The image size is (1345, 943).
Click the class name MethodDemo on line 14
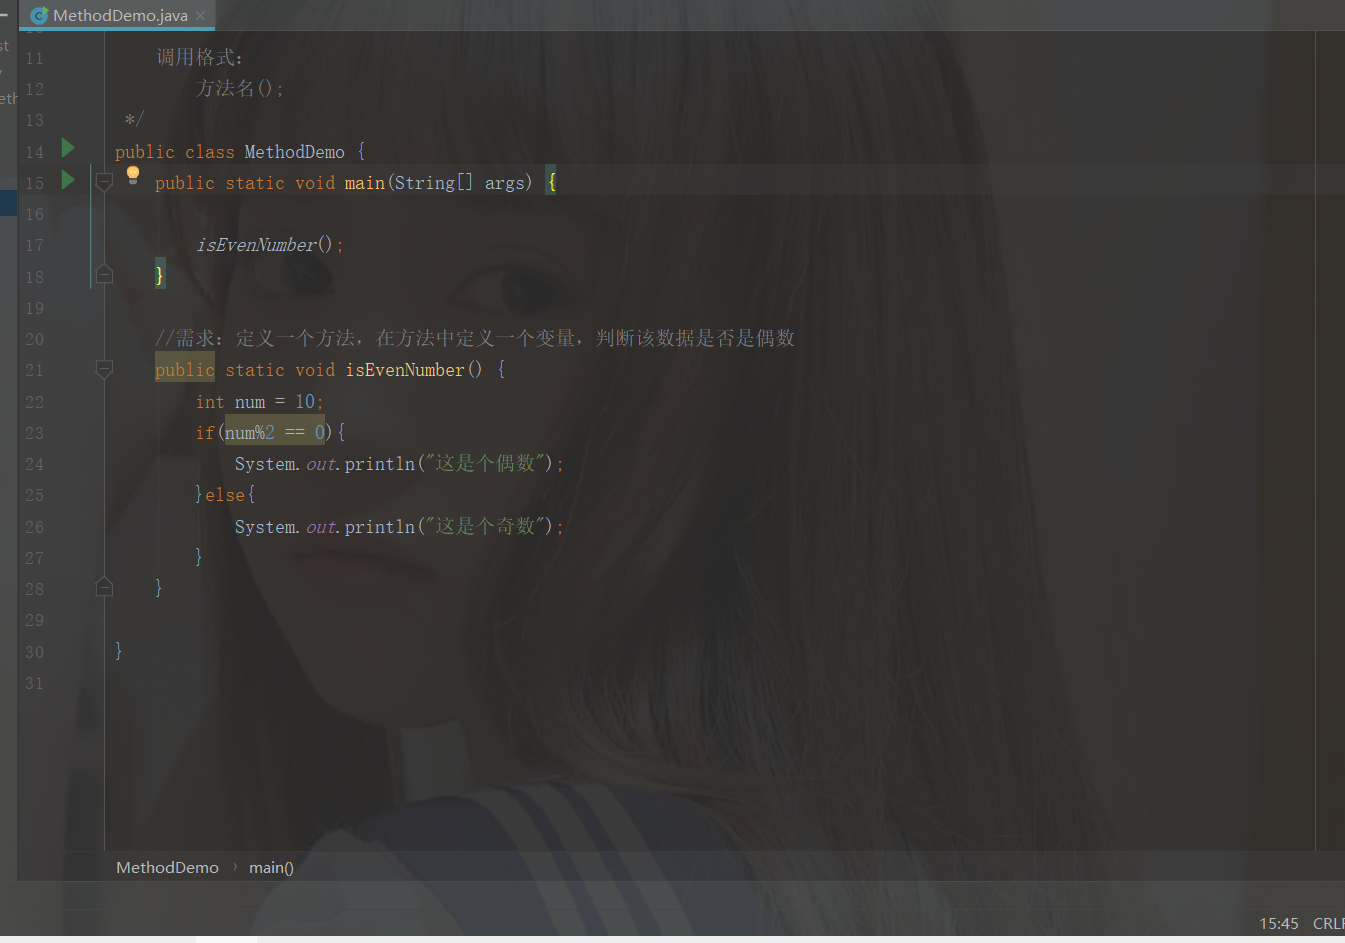point(295,152)
